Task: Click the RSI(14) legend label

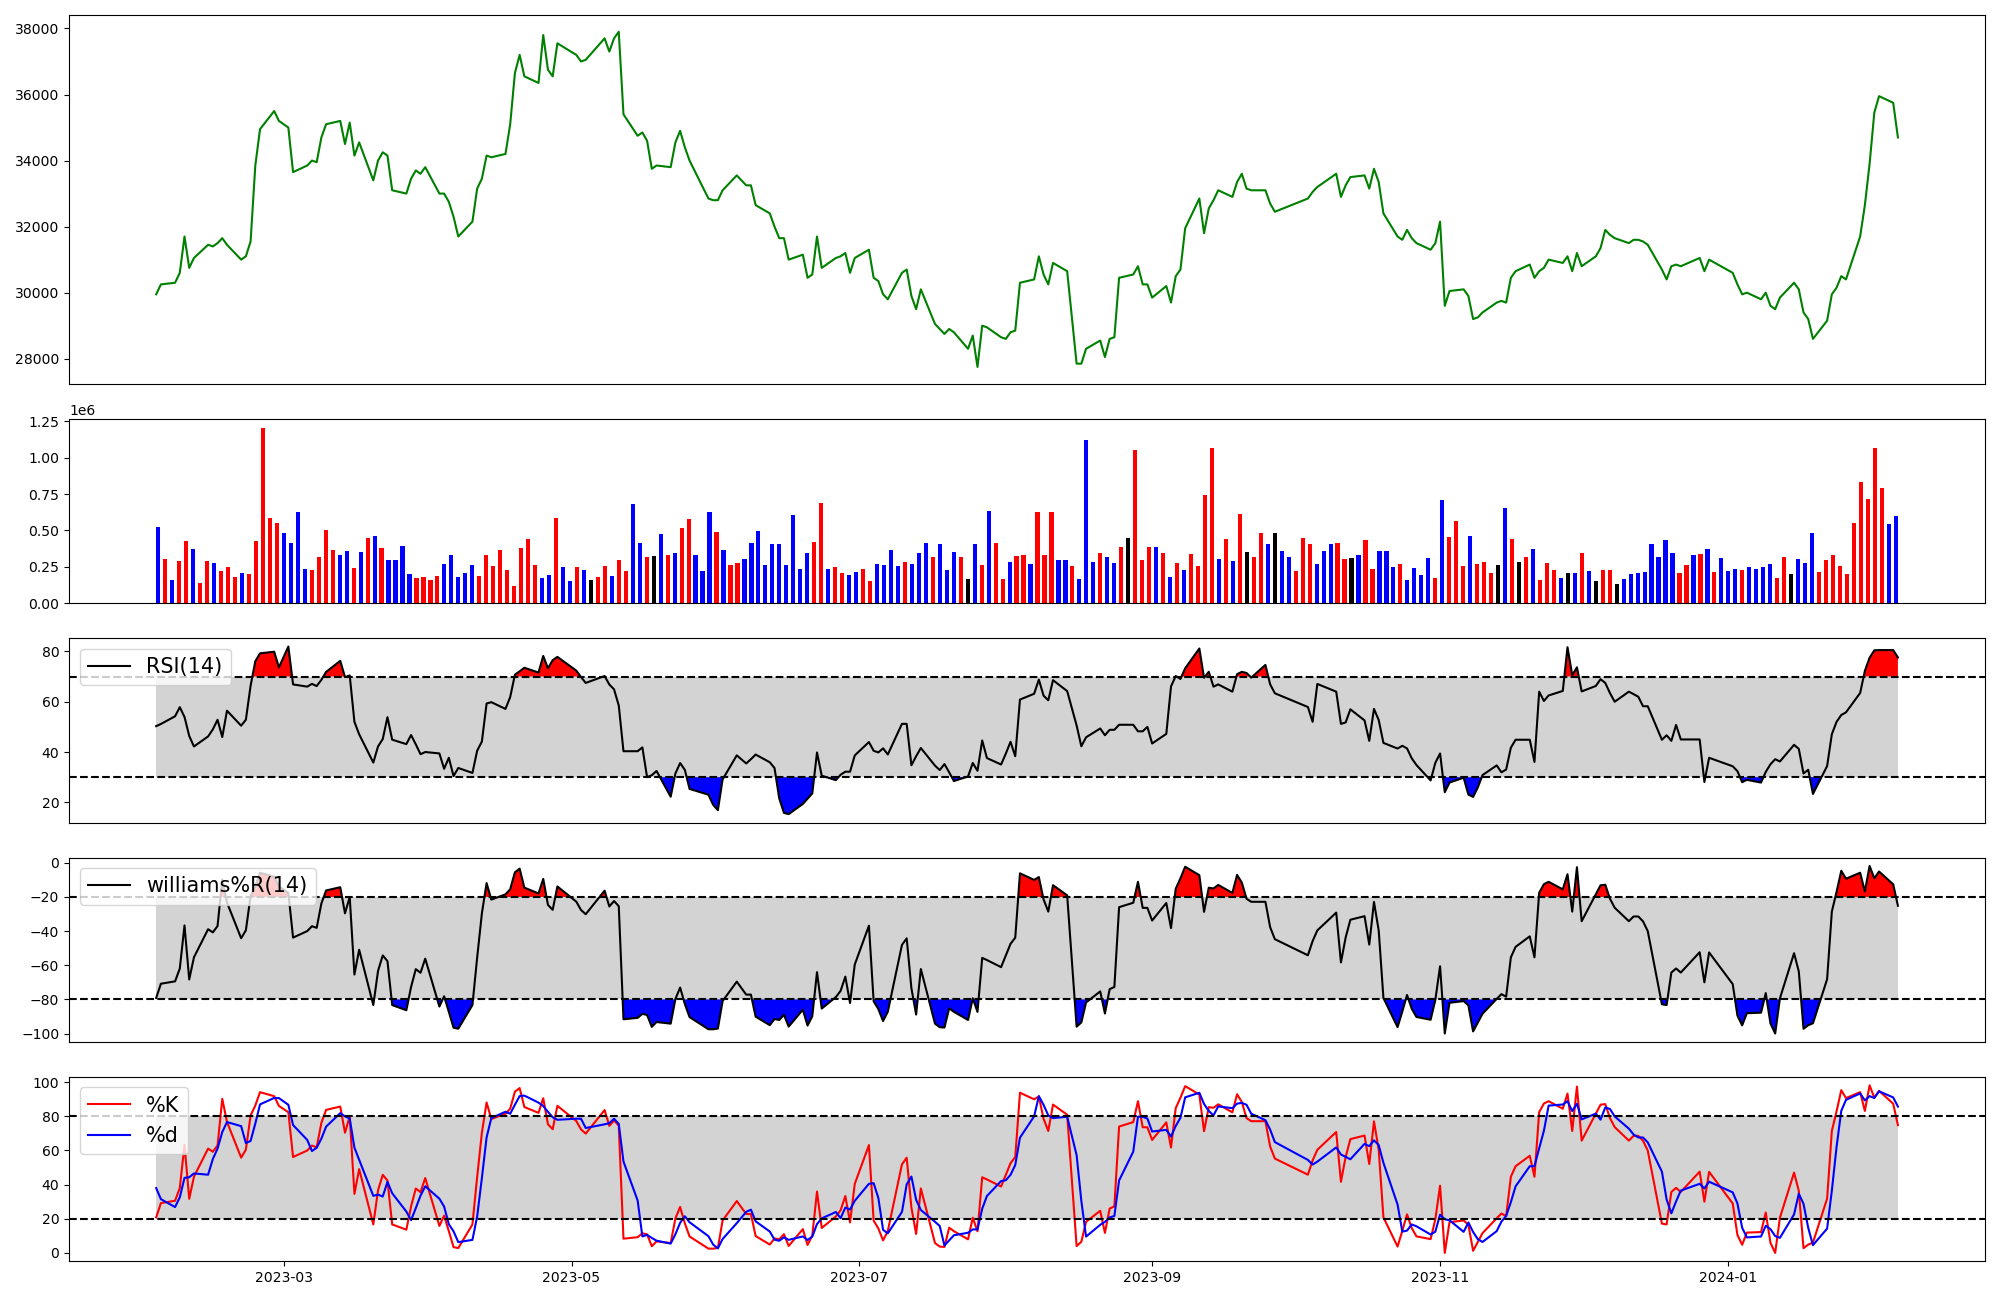Action: [184, 666]
